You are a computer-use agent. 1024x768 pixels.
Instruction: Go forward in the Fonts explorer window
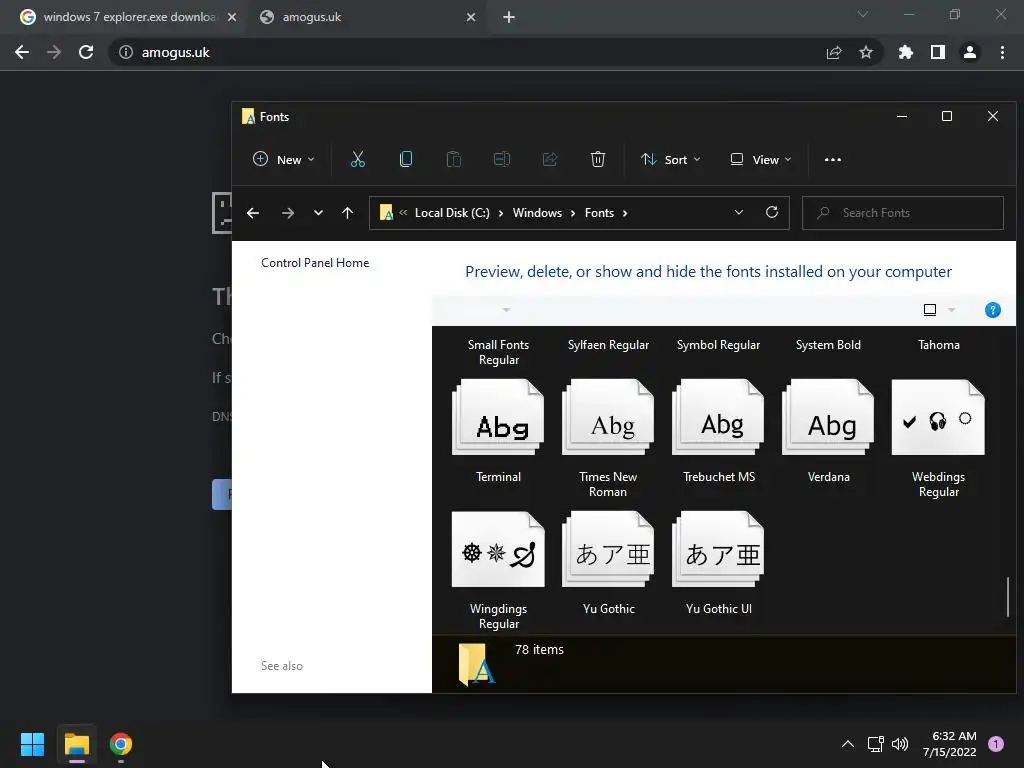[x=287, y=213]
